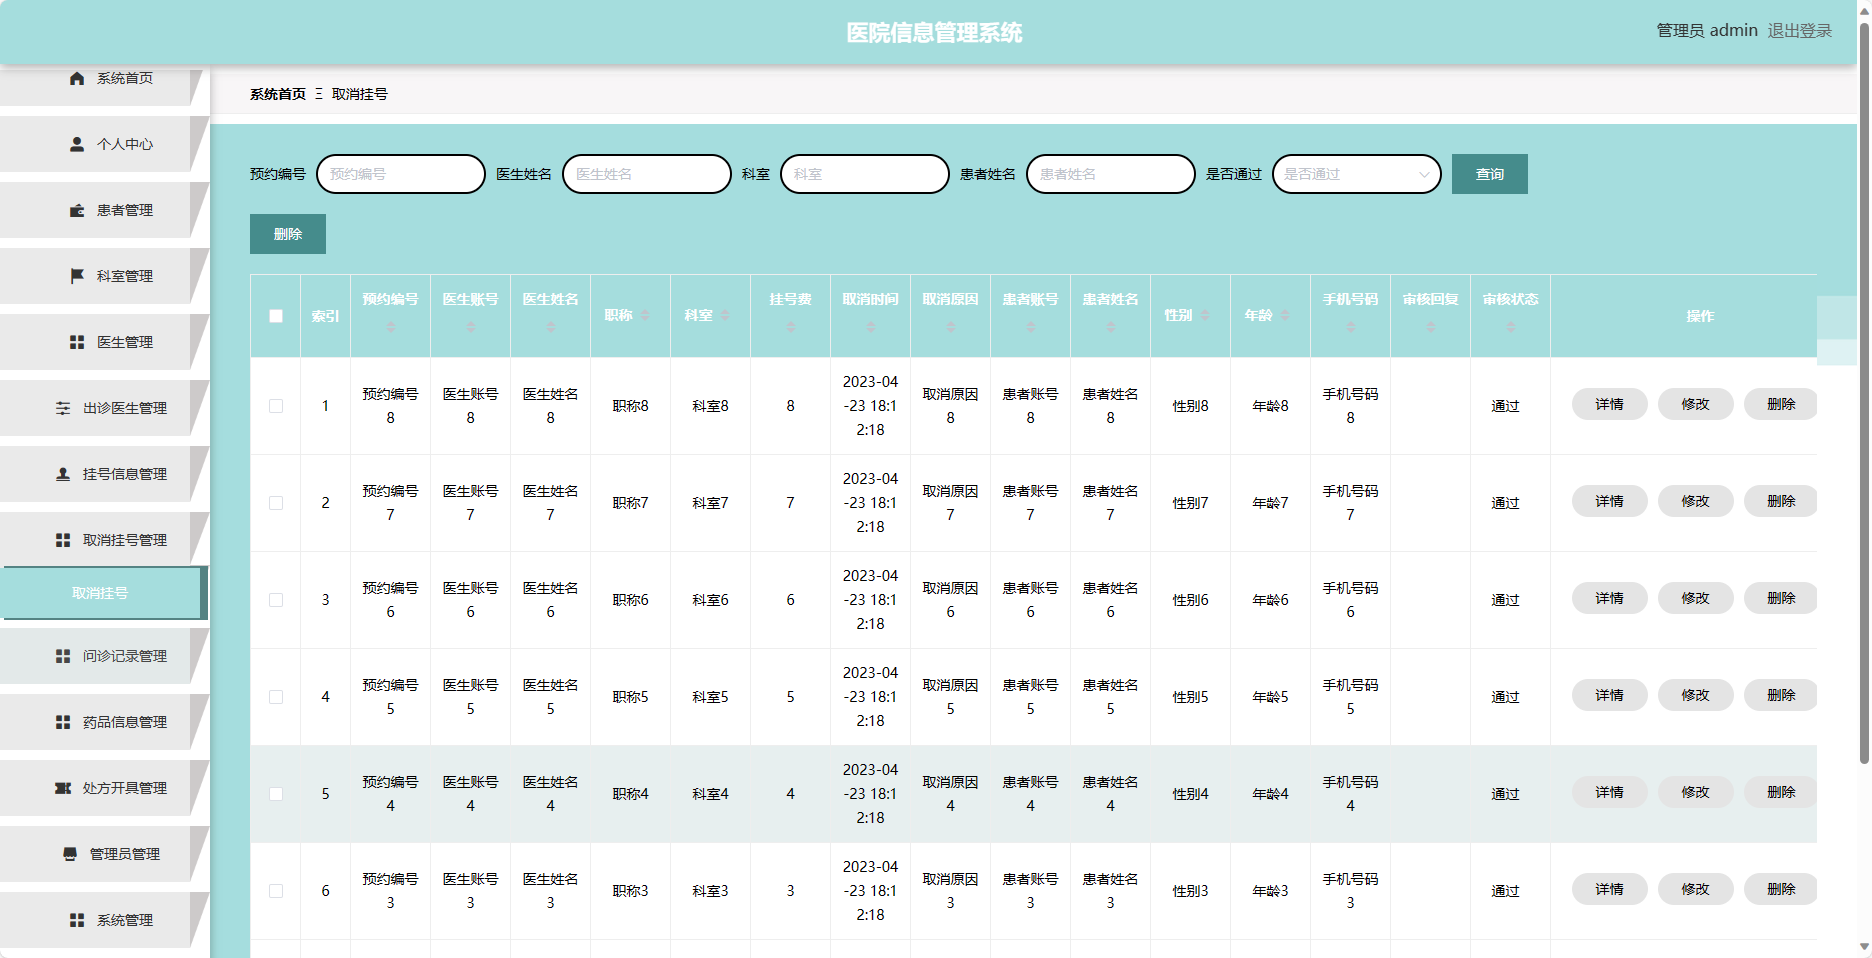The height and width of the screenshot is (958, 1872).
Task: Check the checkbox for row 5
Action: click(x=276, y=794)
